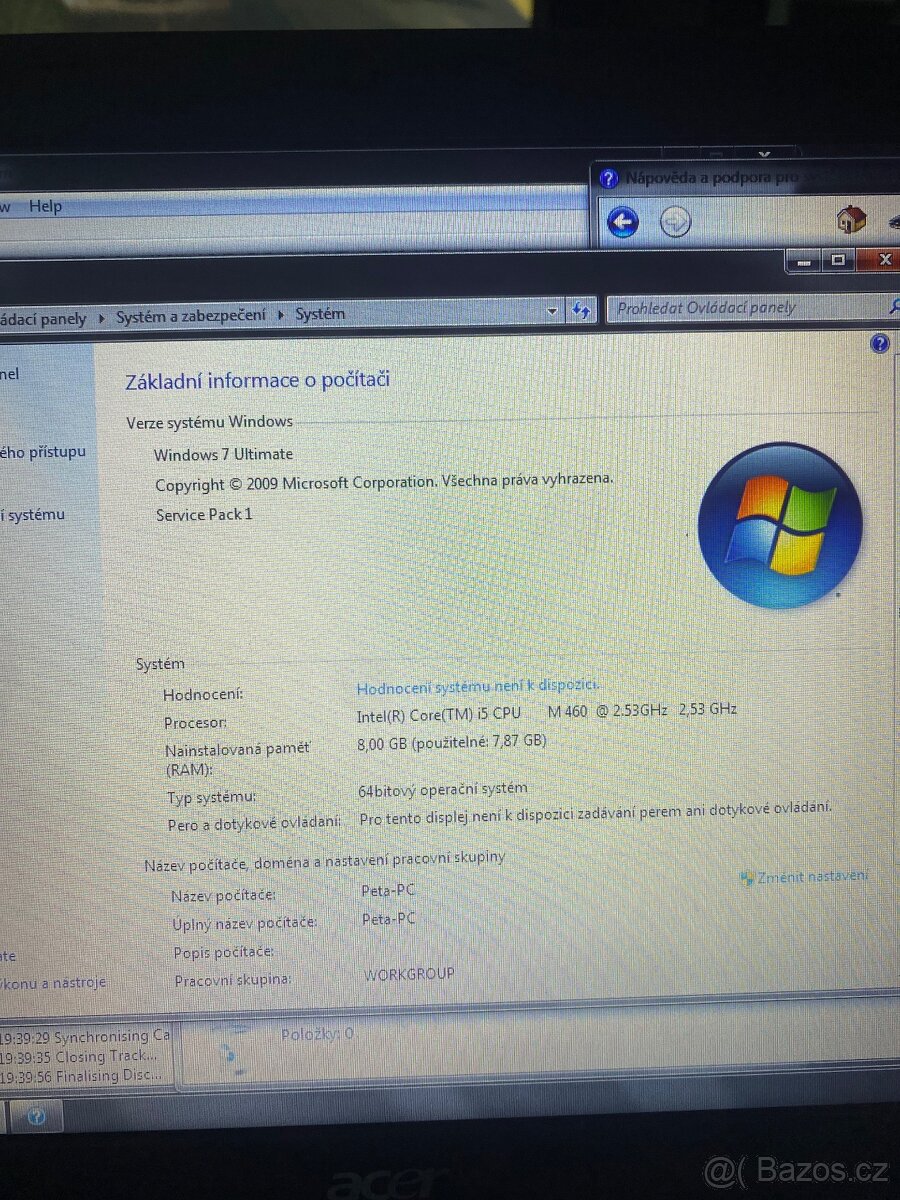900x1200 pixels.
Task: Click the 19:39:29 Synchronising log entry
Action: click(x=86, y=1036)
